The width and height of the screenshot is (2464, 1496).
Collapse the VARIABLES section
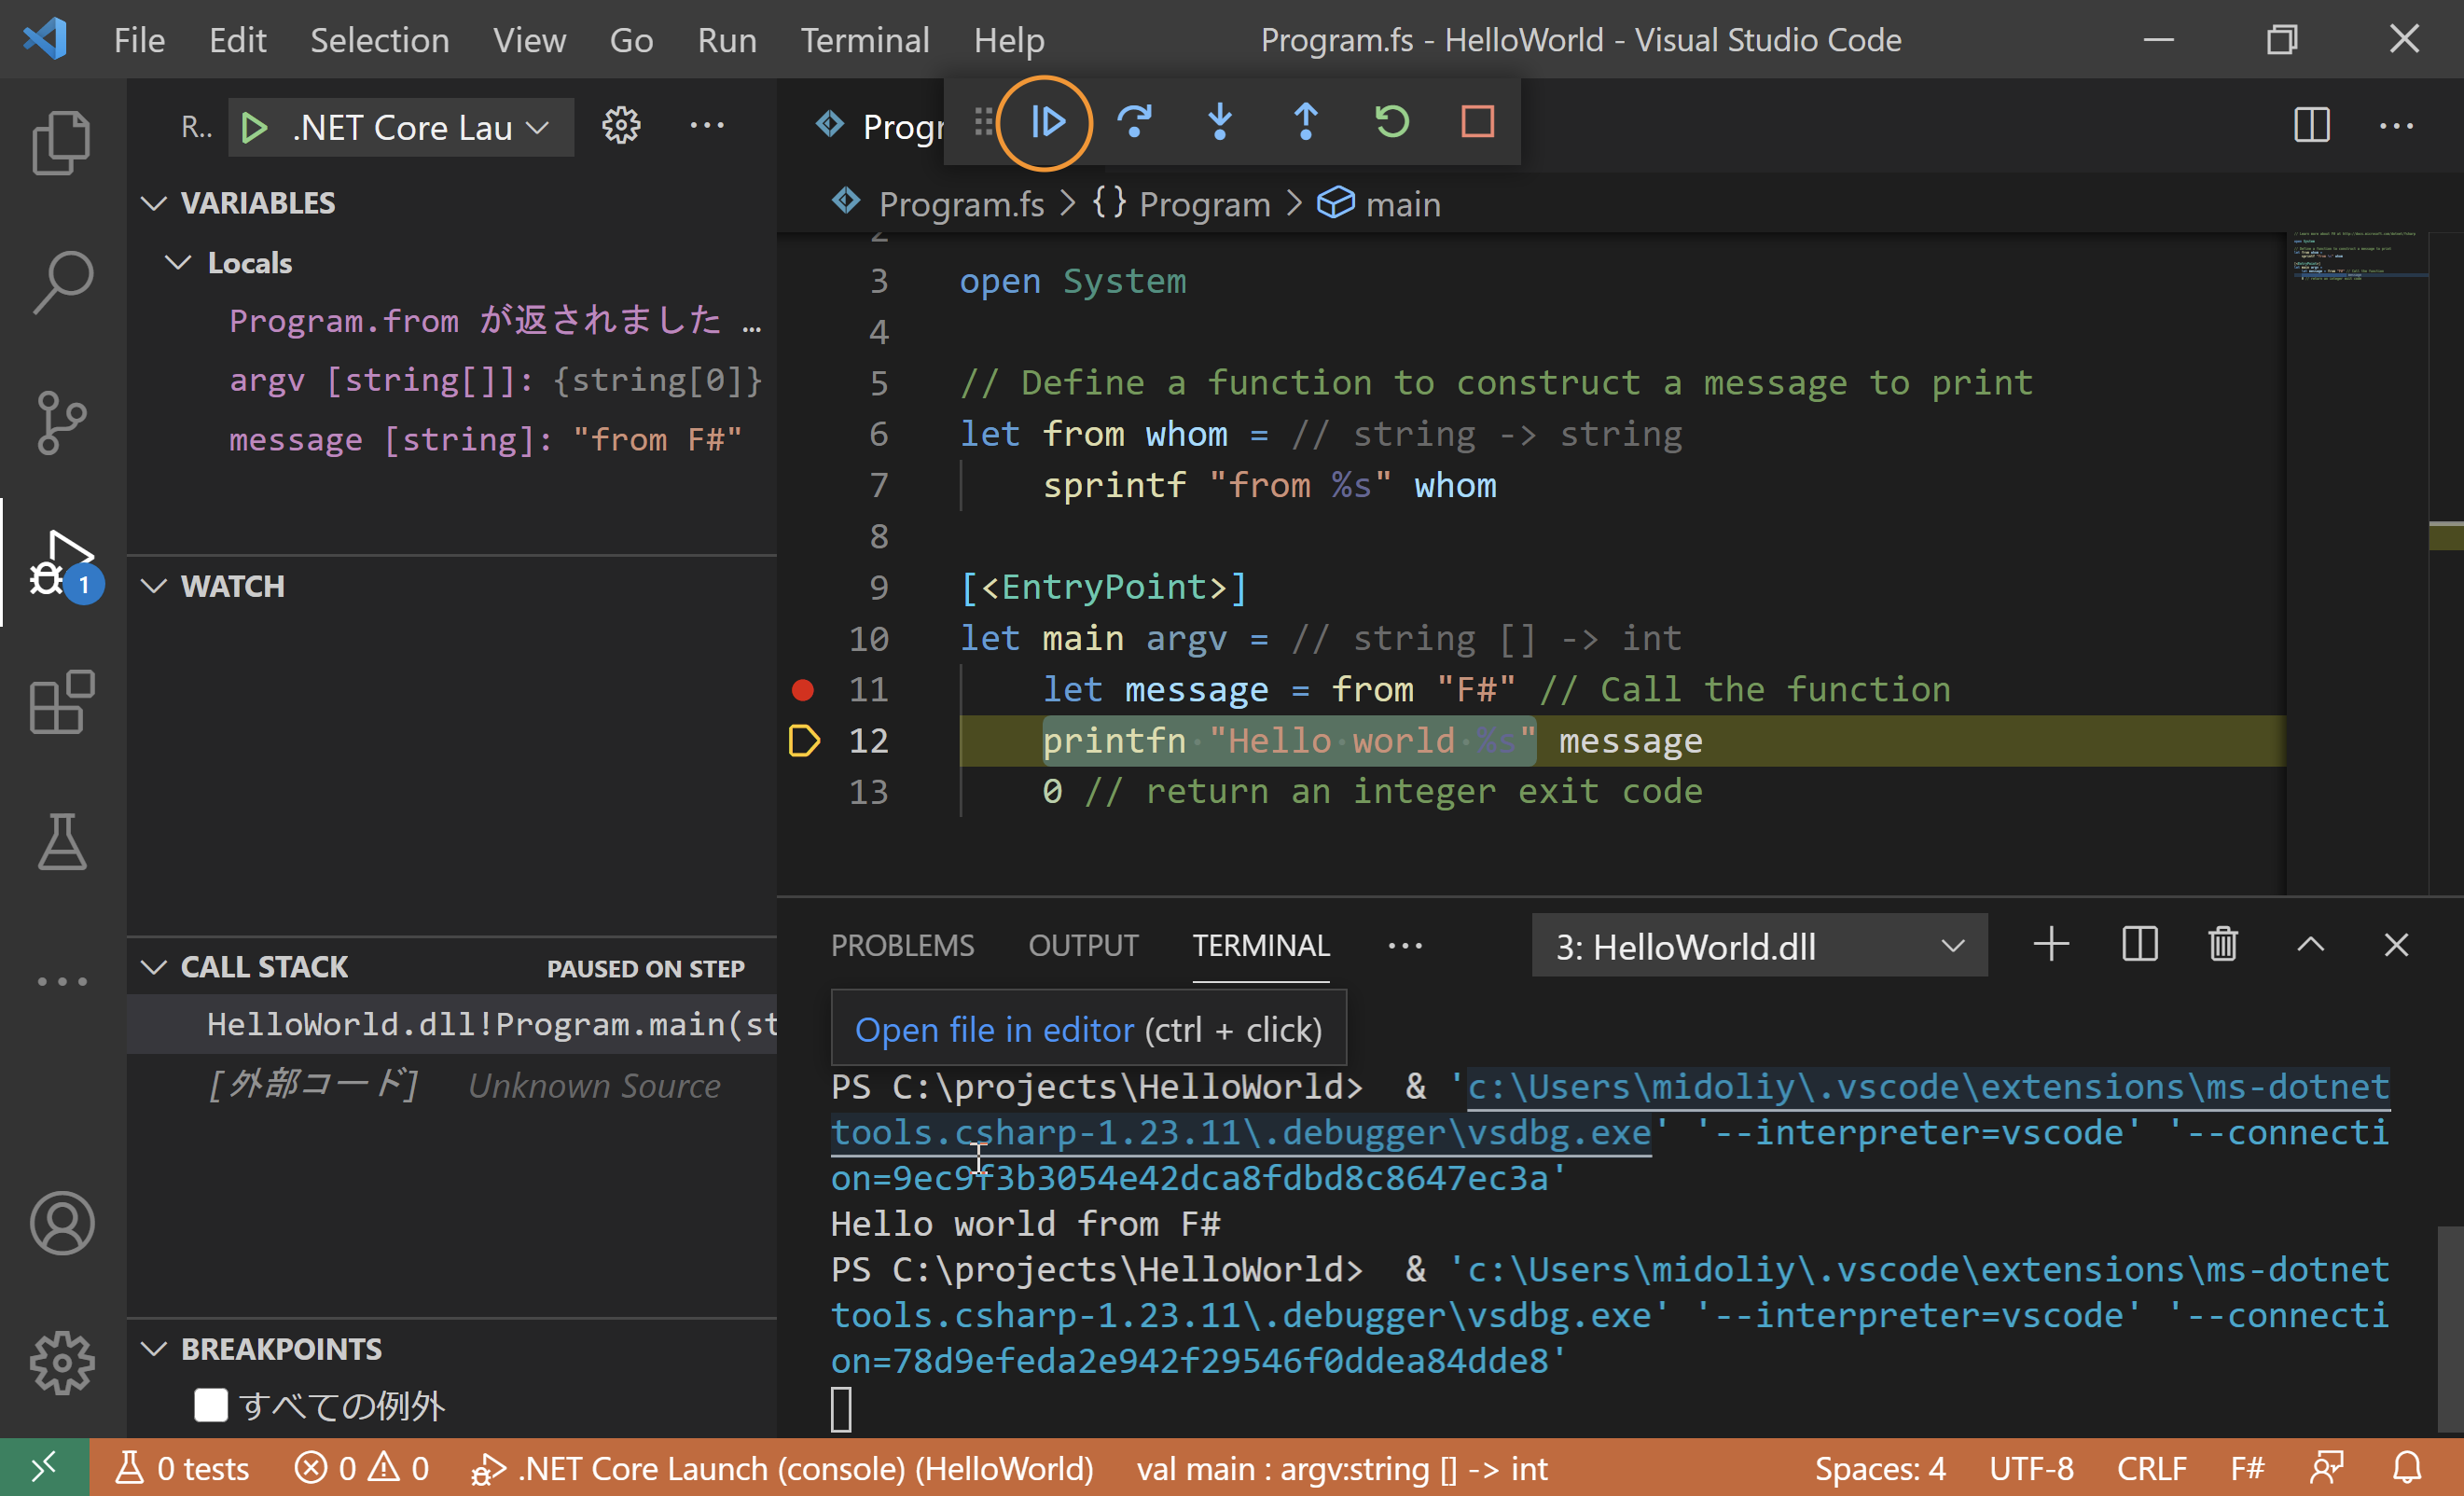click(x=154, y=203)
